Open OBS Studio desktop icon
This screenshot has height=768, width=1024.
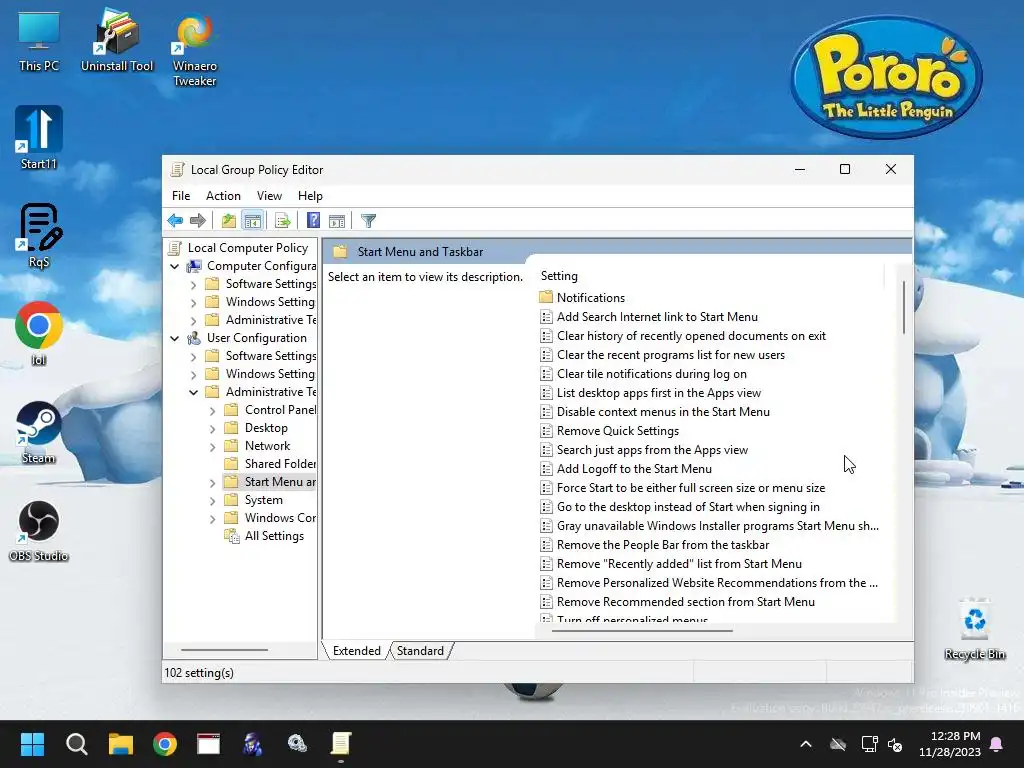pyautogui.click(x=39, y=532)
